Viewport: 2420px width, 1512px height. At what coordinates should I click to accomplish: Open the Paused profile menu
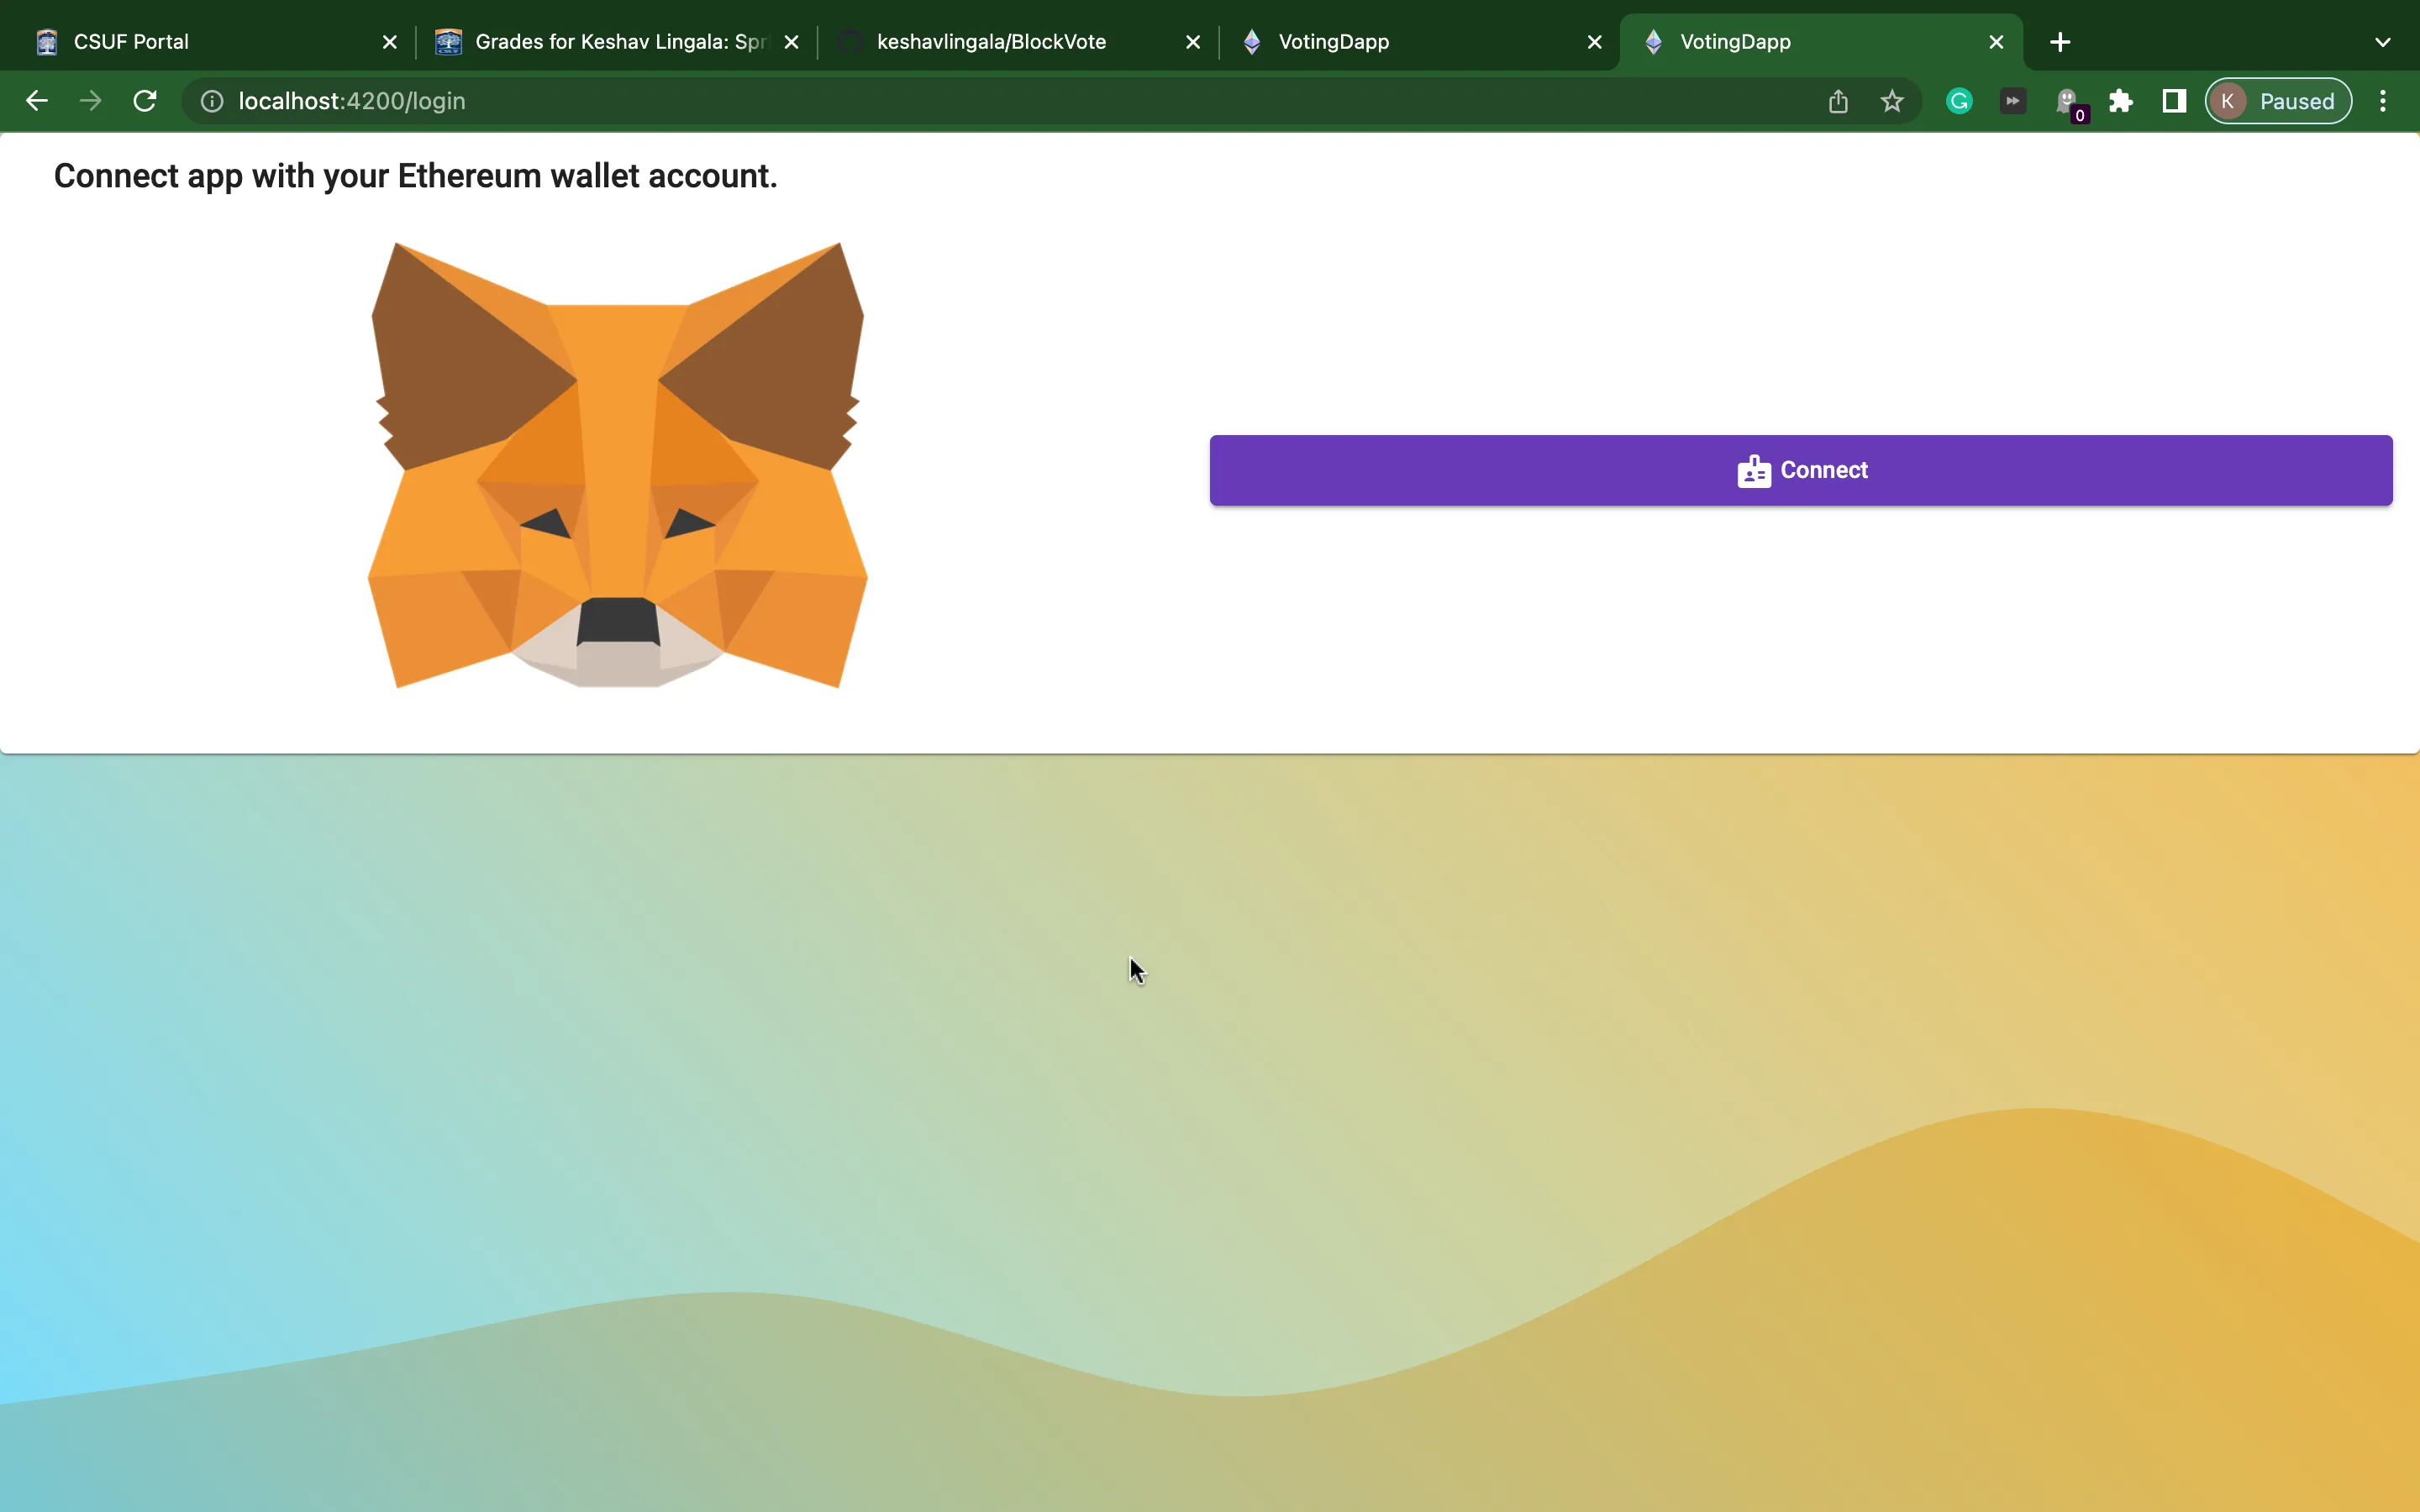point(2278,101)
